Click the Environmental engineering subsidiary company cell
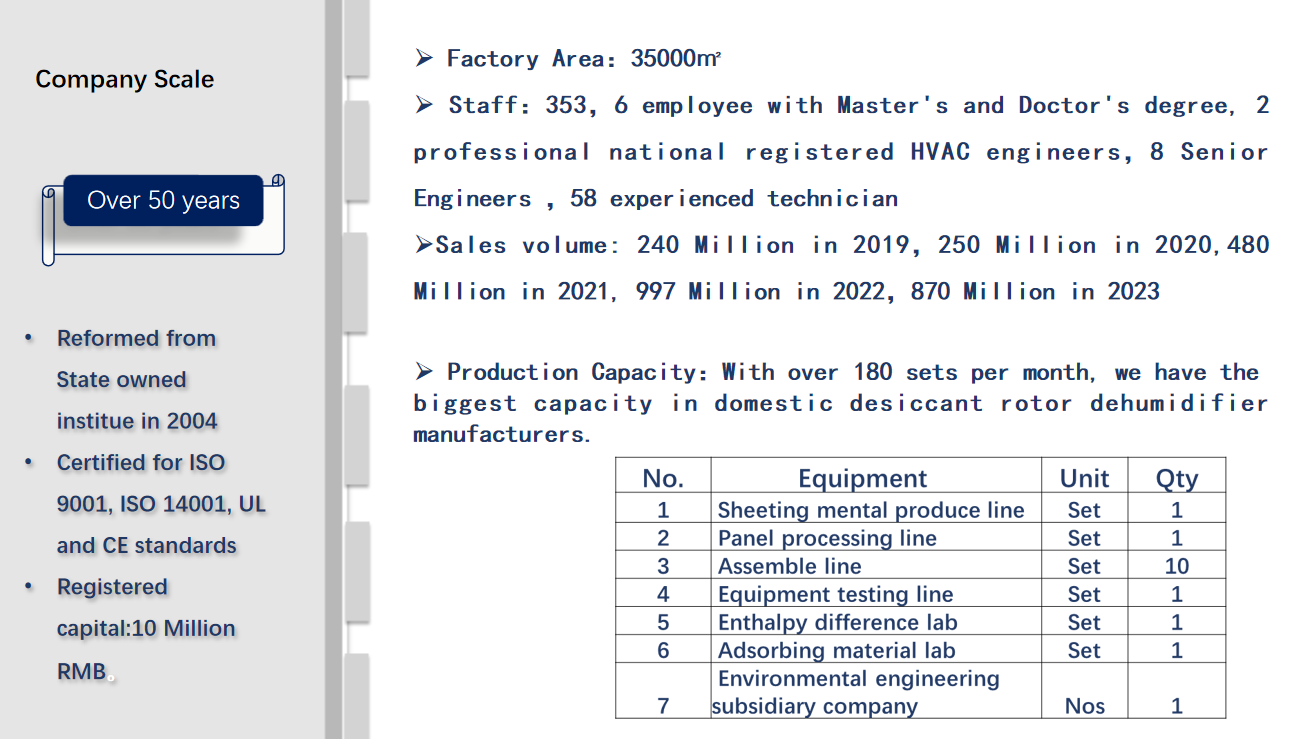 [x=858, y=692]
